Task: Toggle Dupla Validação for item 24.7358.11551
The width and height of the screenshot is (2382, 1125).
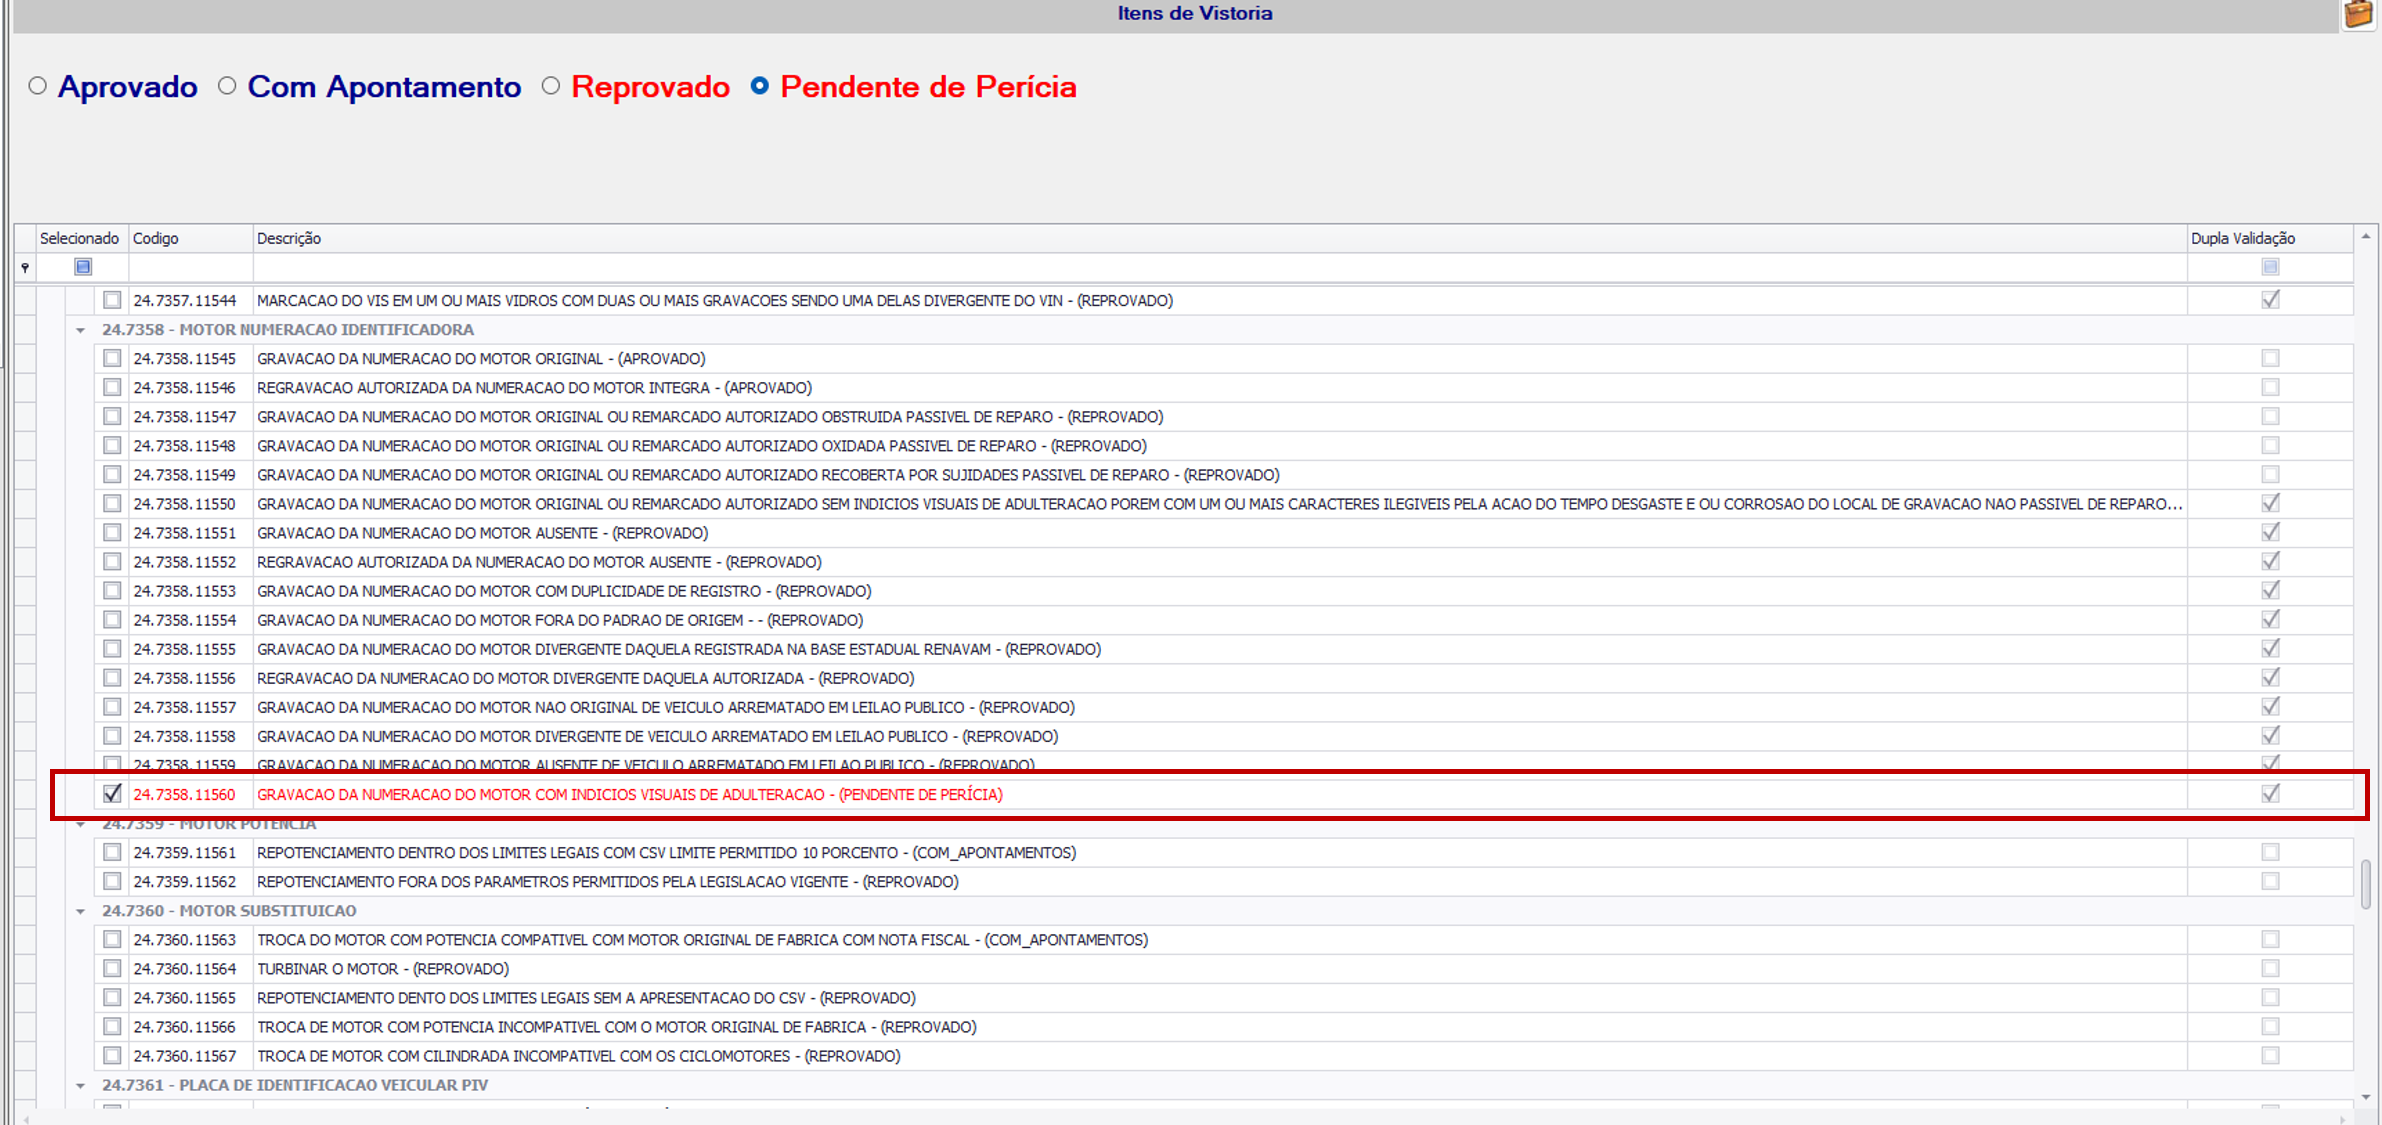Action: point(2270,532)
